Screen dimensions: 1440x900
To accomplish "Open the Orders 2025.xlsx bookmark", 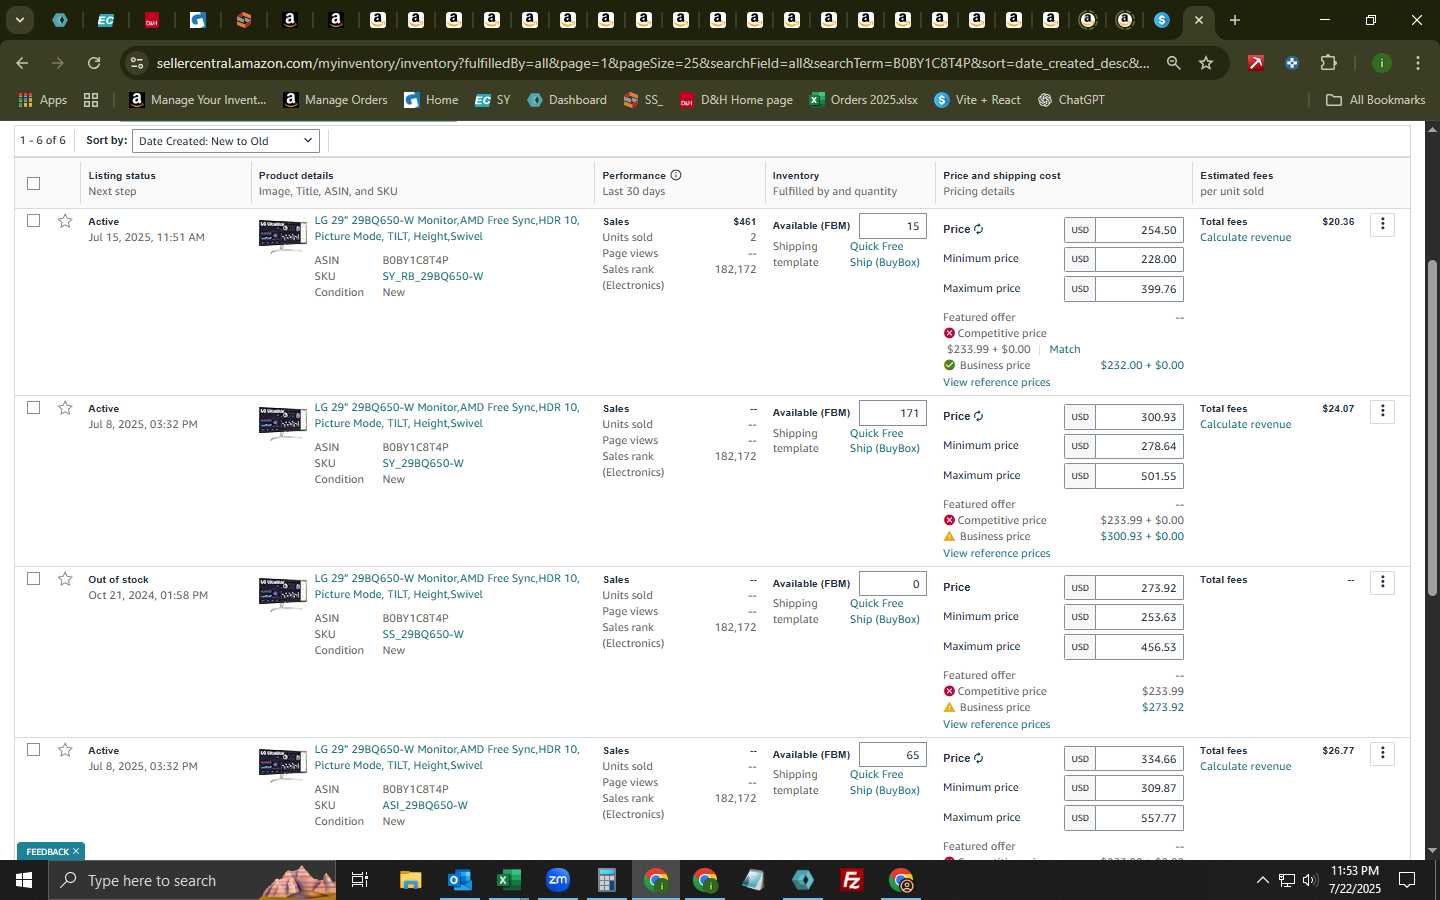I will click(864, 100).
